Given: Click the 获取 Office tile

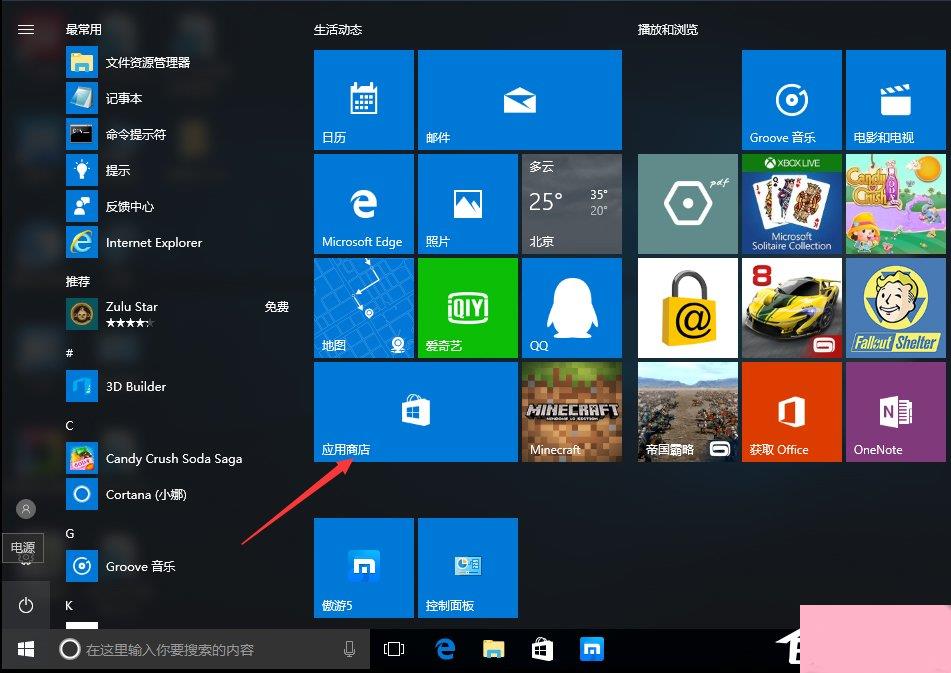Looking at the screenshot, I should click(x=791, y=412).
